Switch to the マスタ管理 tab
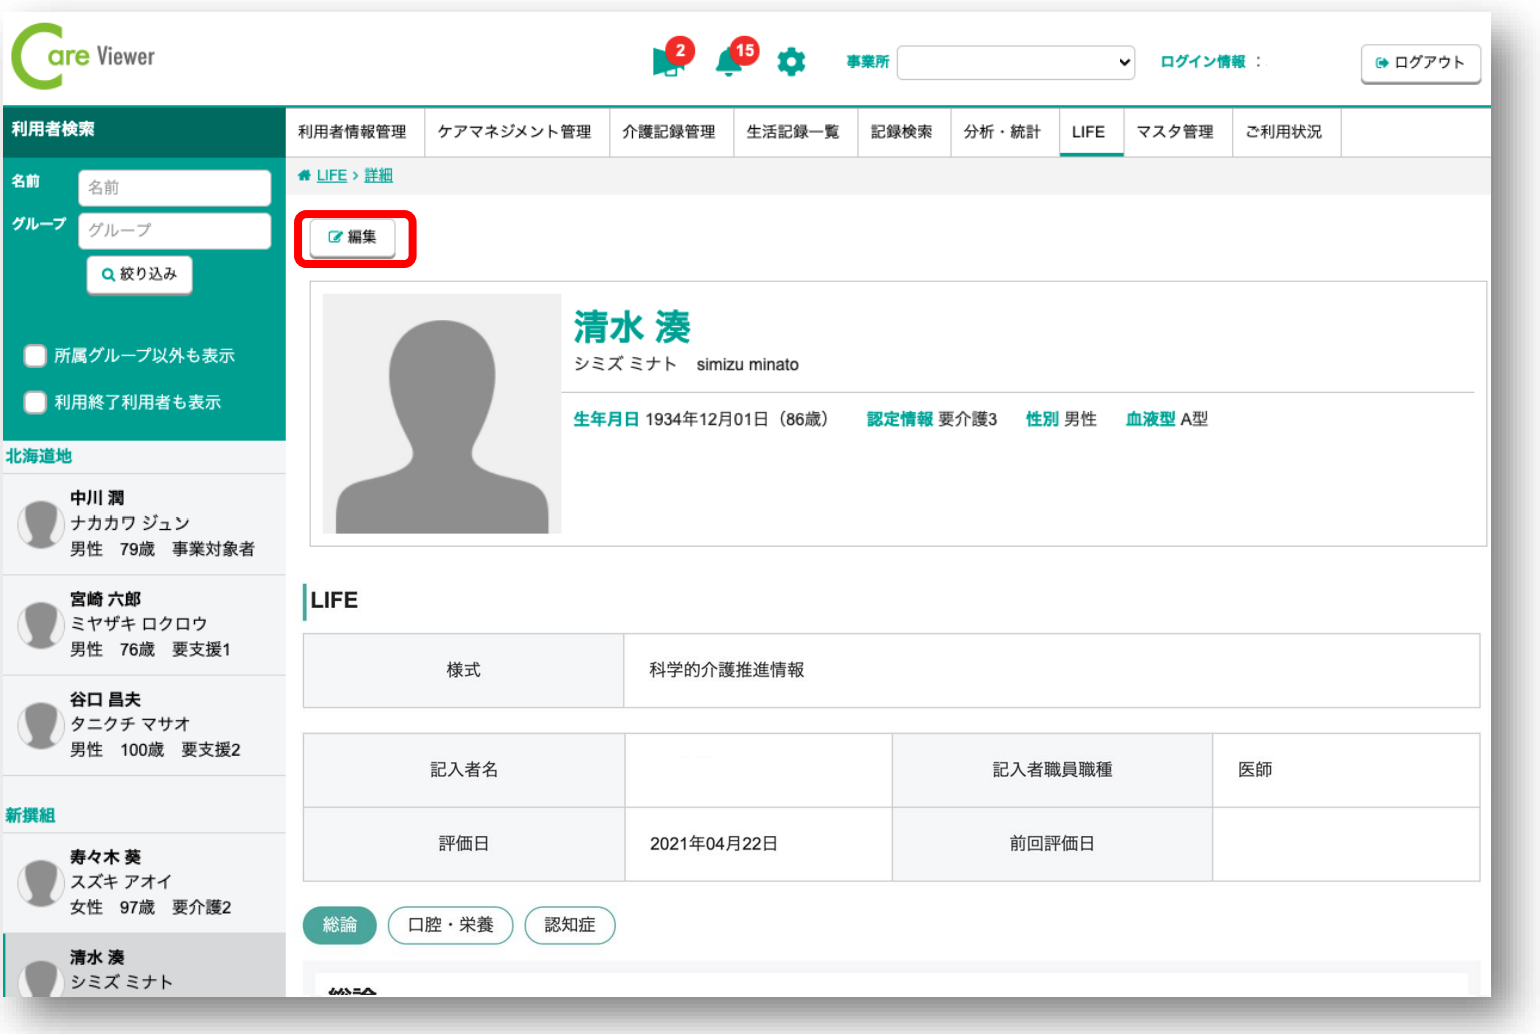The width and height of the screenshot is (1540, 1034). point(1175,132)
